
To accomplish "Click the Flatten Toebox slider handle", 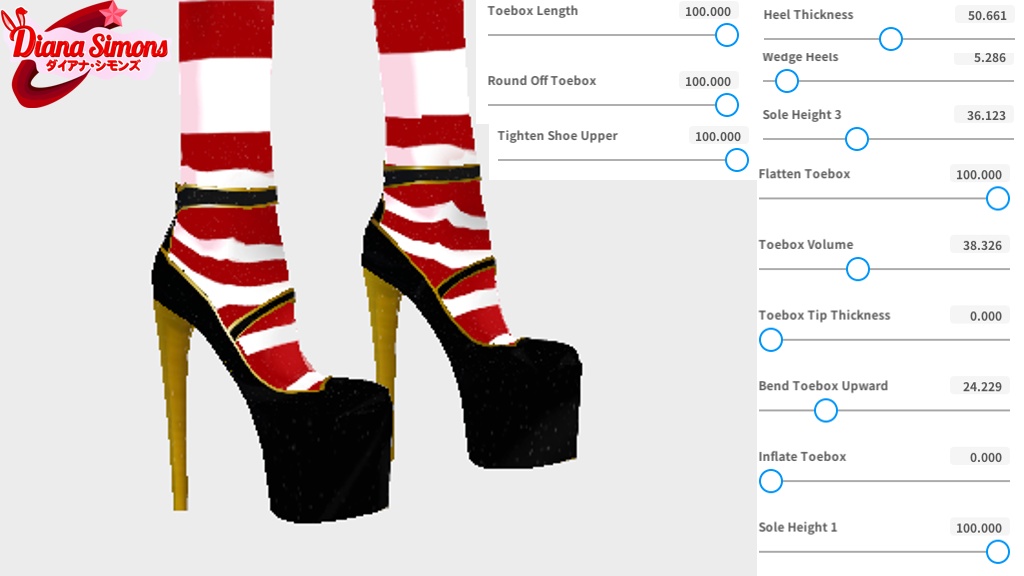I will click(x=997, y=198).
